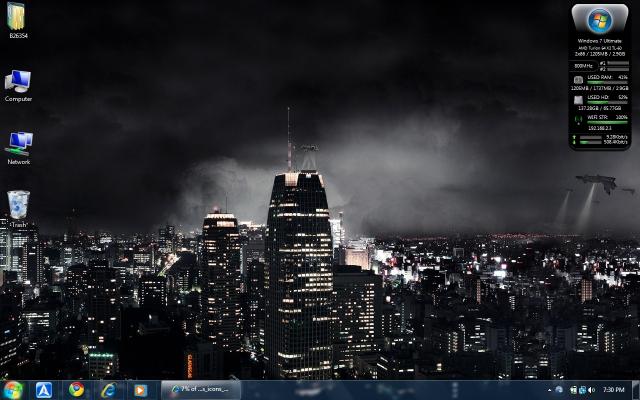Open the Windows Start menu orb
Screen dimensions: 640x400
pyautogui.click(x=13, y=390)
